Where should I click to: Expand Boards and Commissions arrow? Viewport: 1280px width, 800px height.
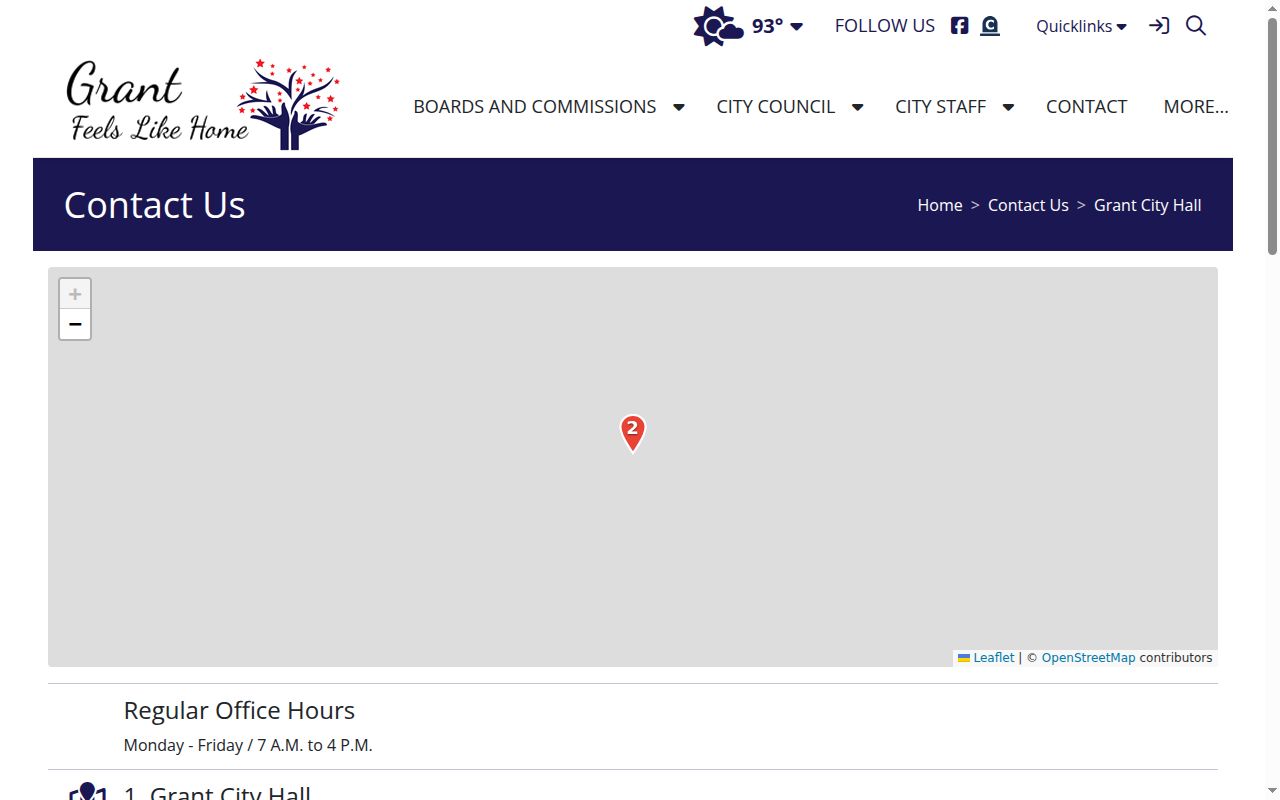coord(678,107)
